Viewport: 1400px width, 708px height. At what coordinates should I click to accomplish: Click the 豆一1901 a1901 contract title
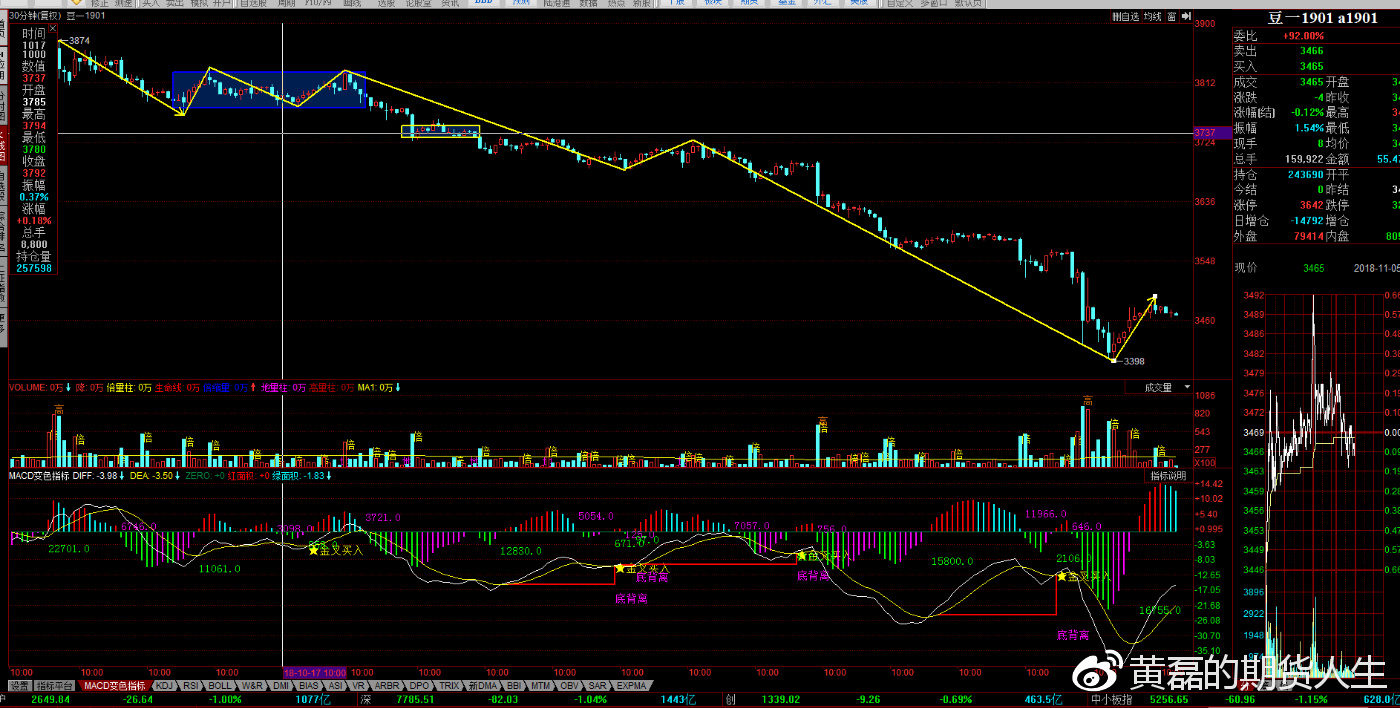click(x=1322, y=18)
